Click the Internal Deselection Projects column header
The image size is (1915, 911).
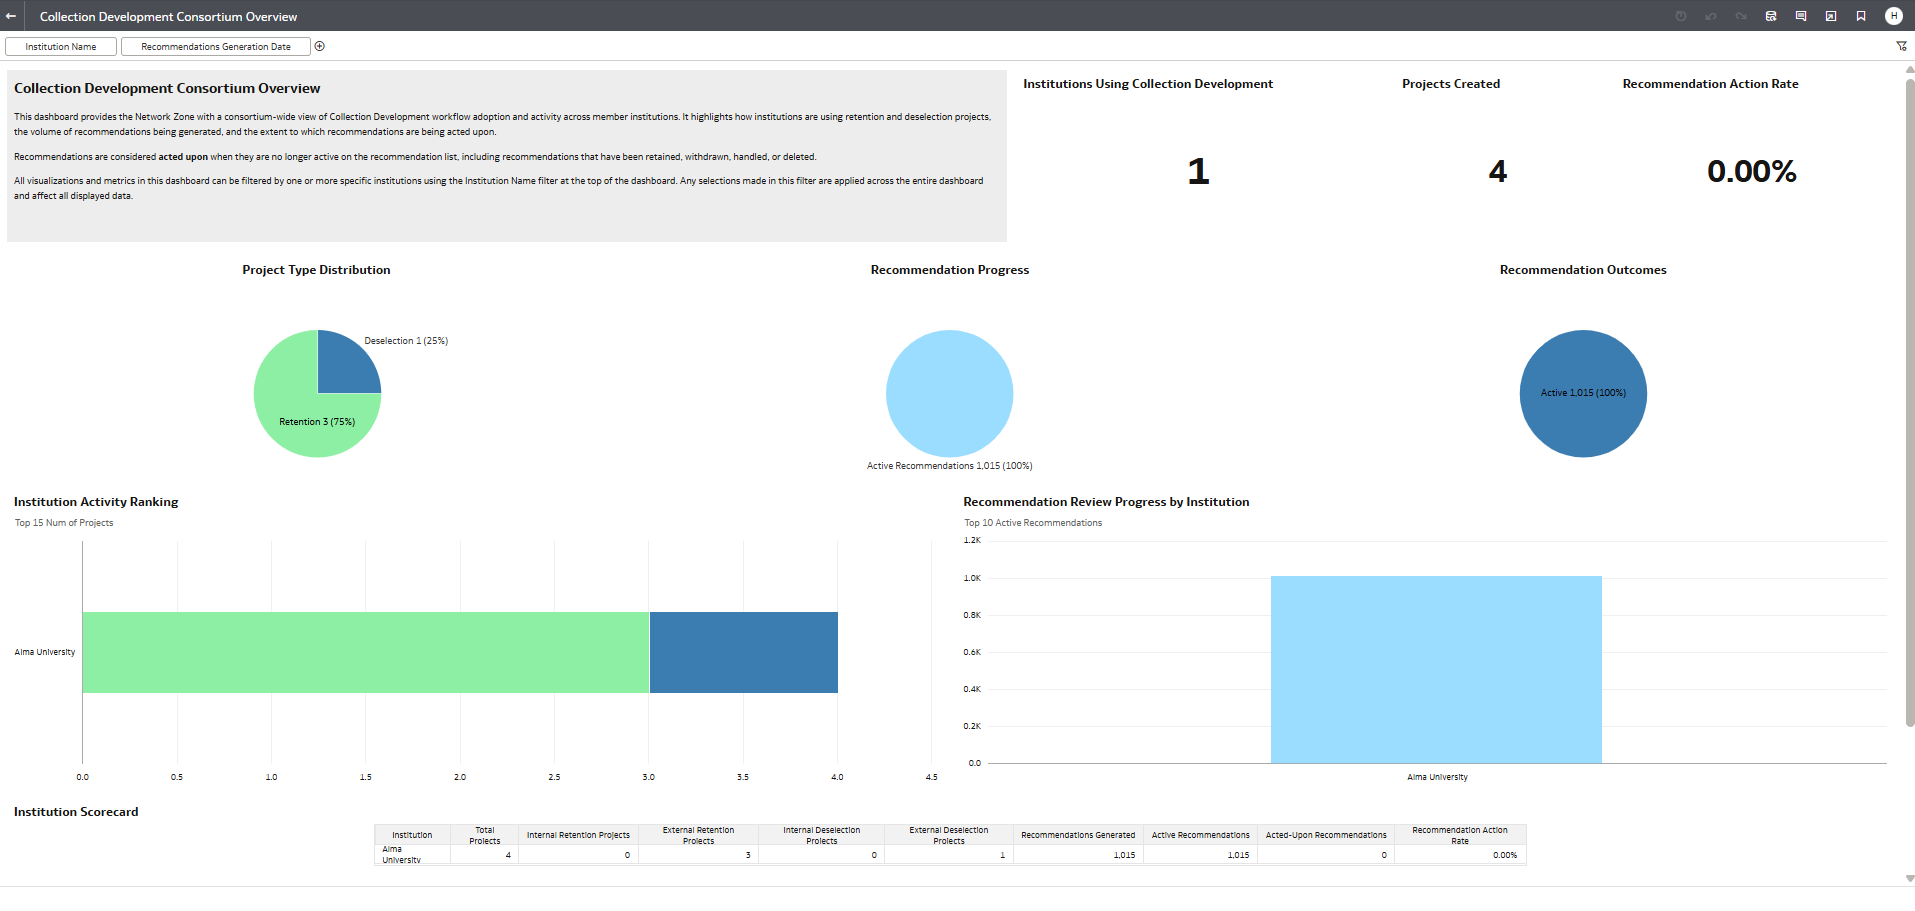point(822,835)
